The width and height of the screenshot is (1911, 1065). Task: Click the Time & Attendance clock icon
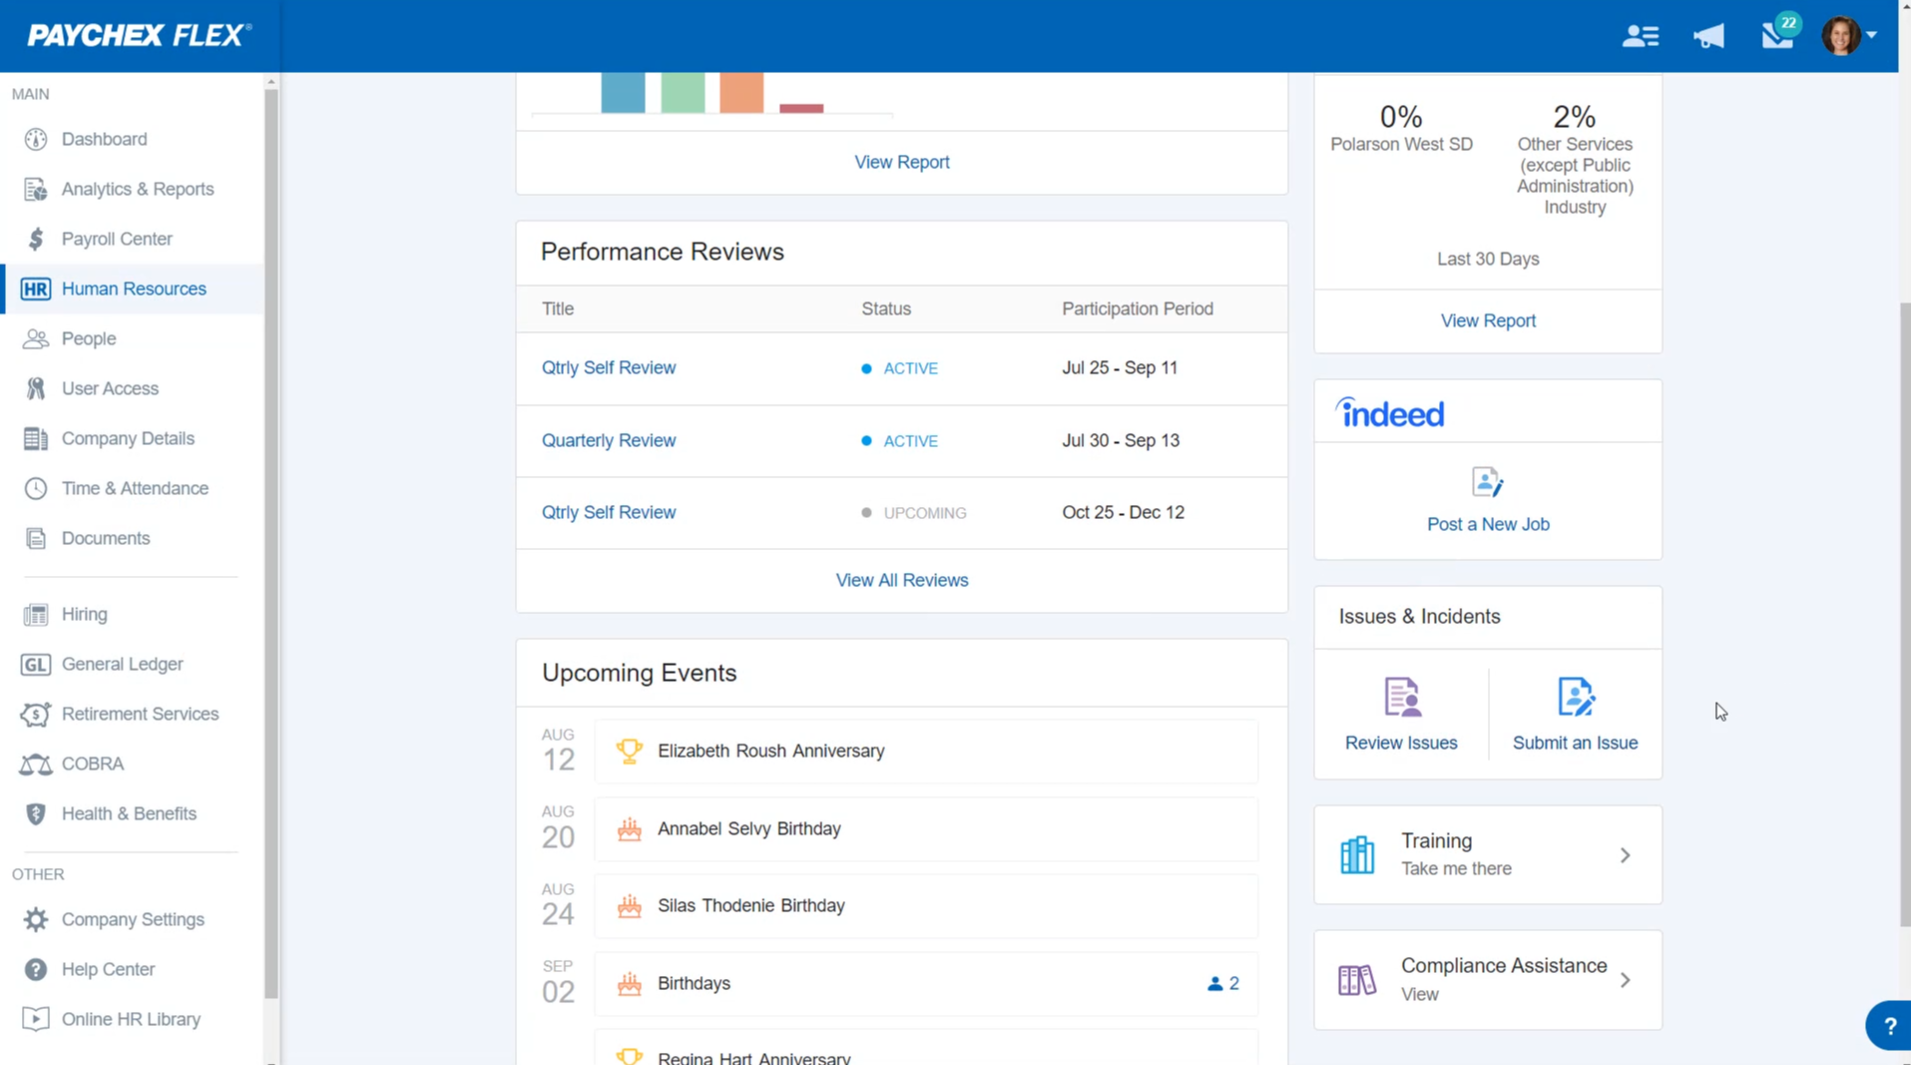(36, 488)
